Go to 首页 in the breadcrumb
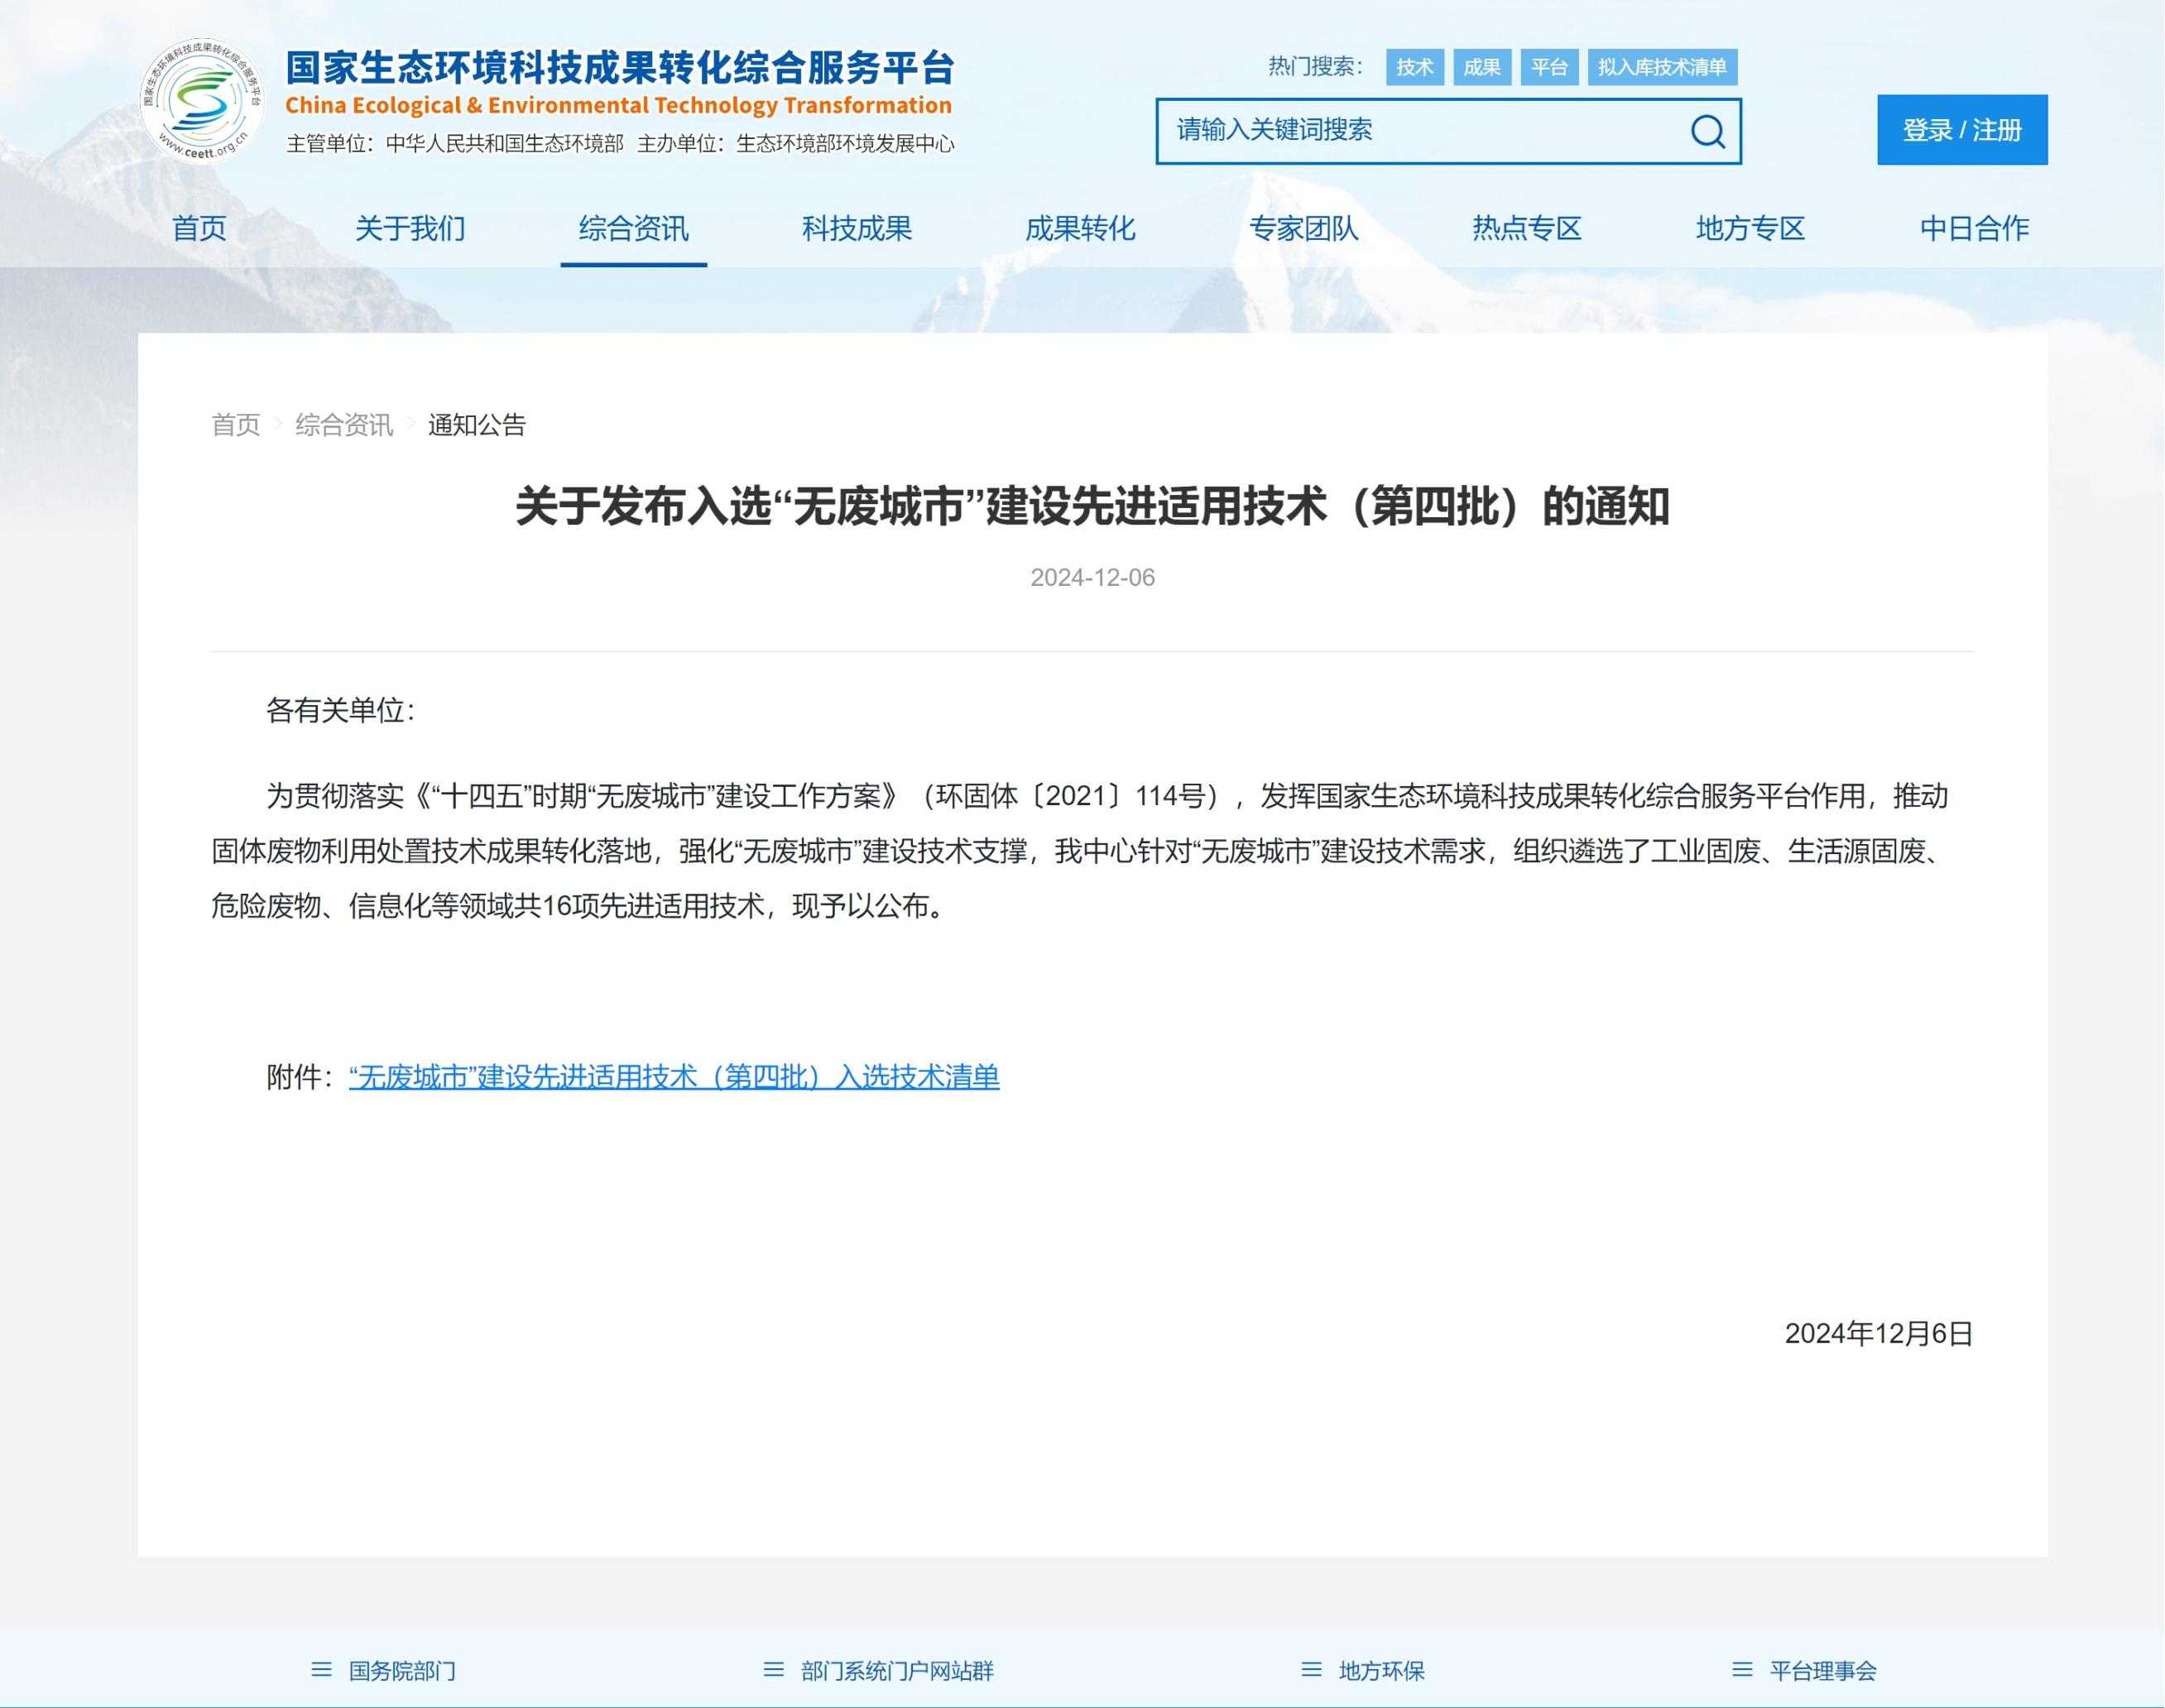 click(x=235, y=425)
